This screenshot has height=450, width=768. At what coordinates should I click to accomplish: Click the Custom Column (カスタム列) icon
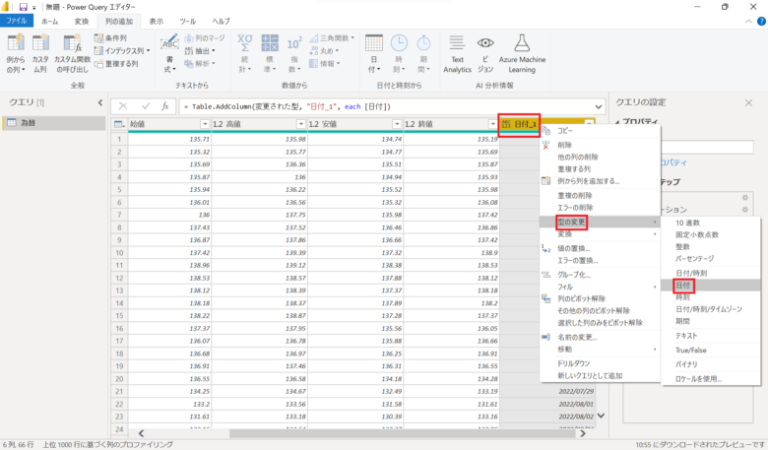pos(41,46)
